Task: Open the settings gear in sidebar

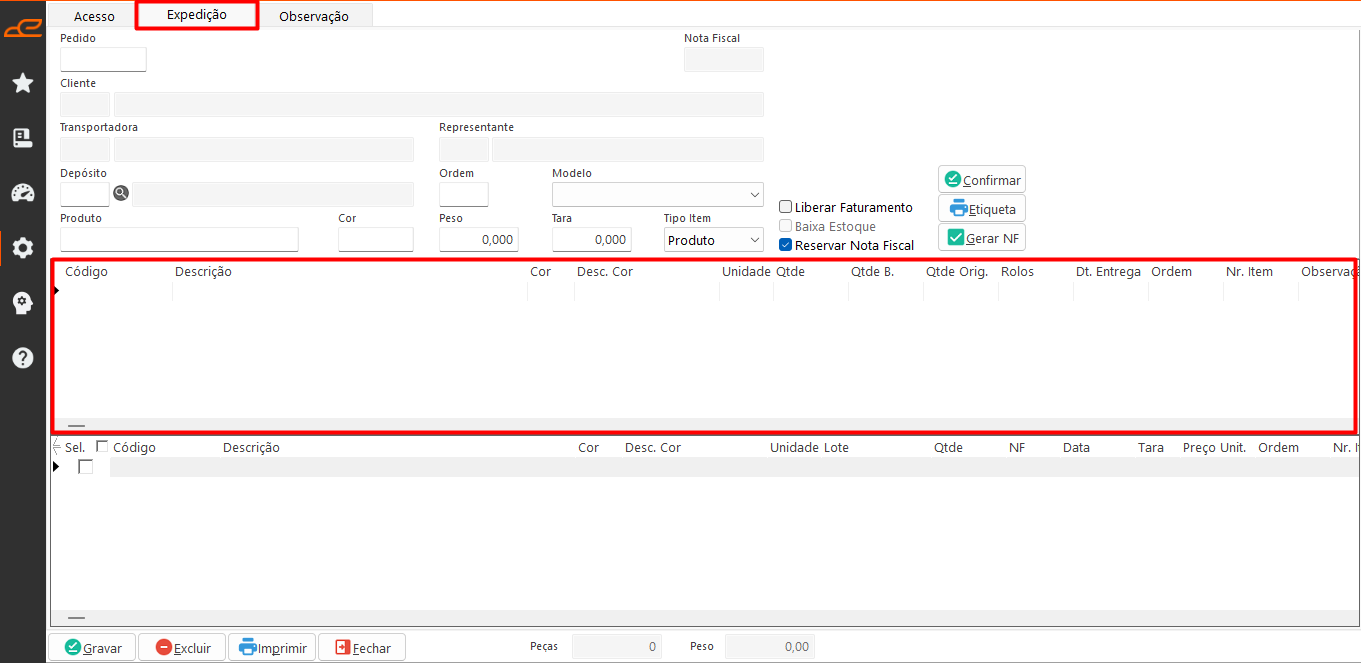Action: pos(22,248)
